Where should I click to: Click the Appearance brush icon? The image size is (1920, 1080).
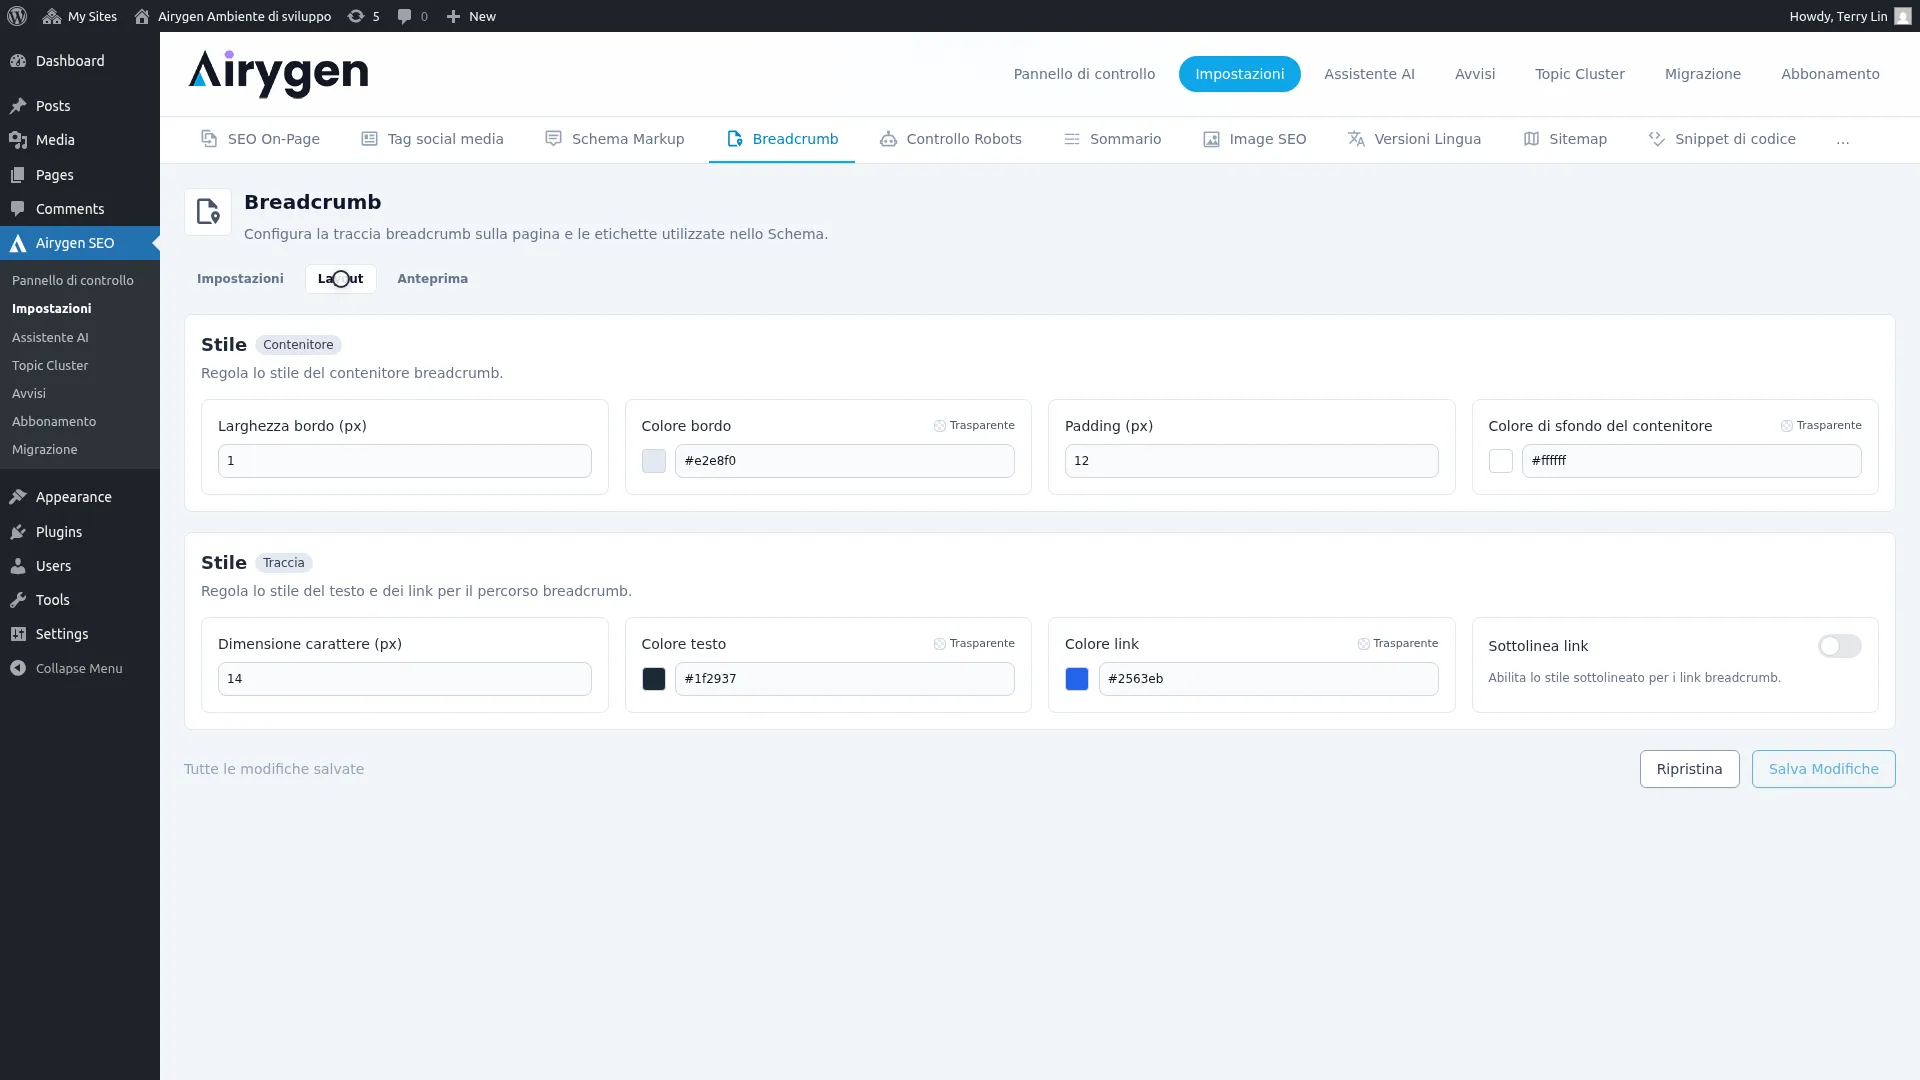18,497
